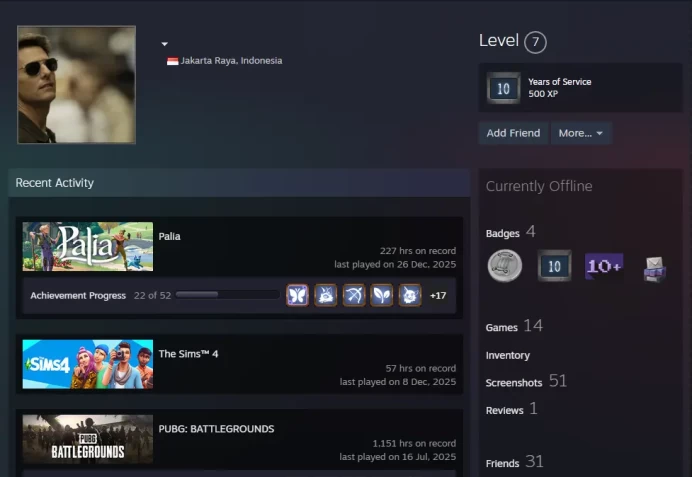Click the second Palia achievement icon
The width and height of the screenshot is (692, 477).
[x=325, y=295]
